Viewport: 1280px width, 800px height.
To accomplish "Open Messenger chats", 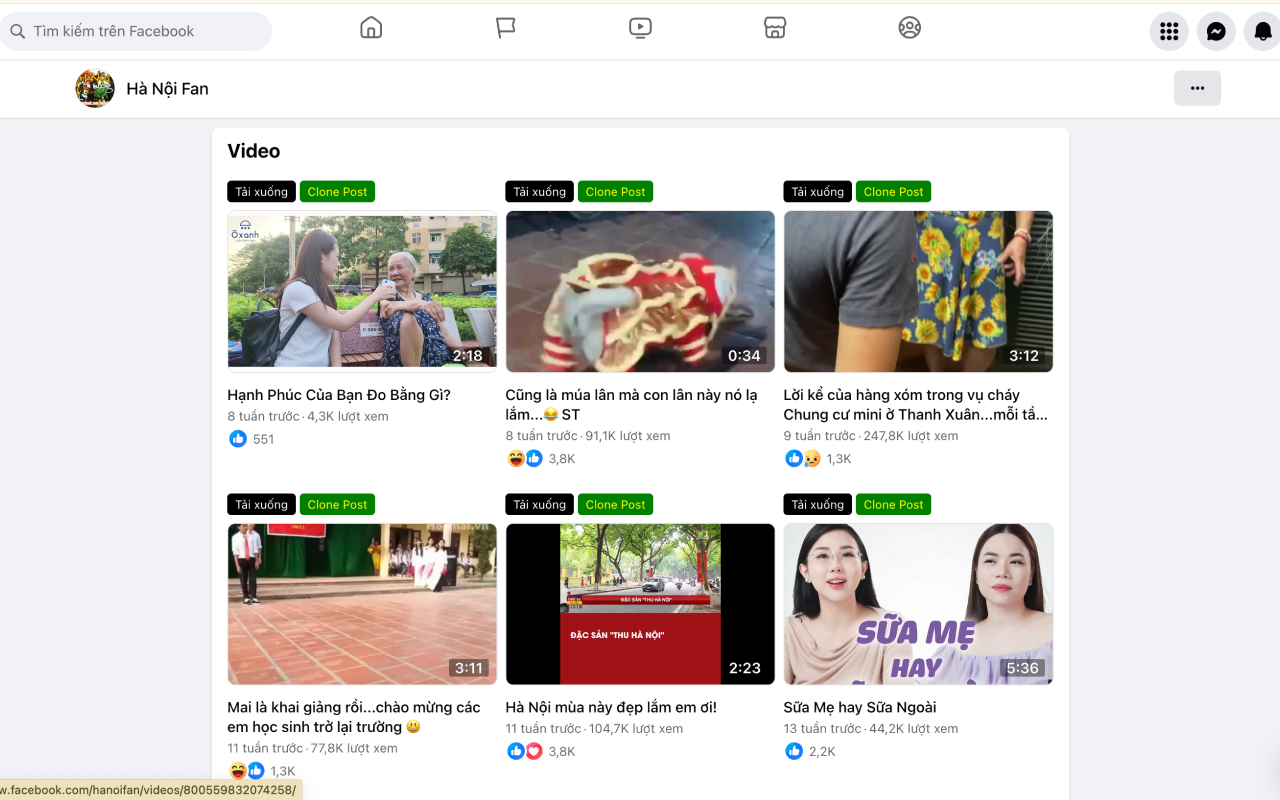I will (1216, 32).
